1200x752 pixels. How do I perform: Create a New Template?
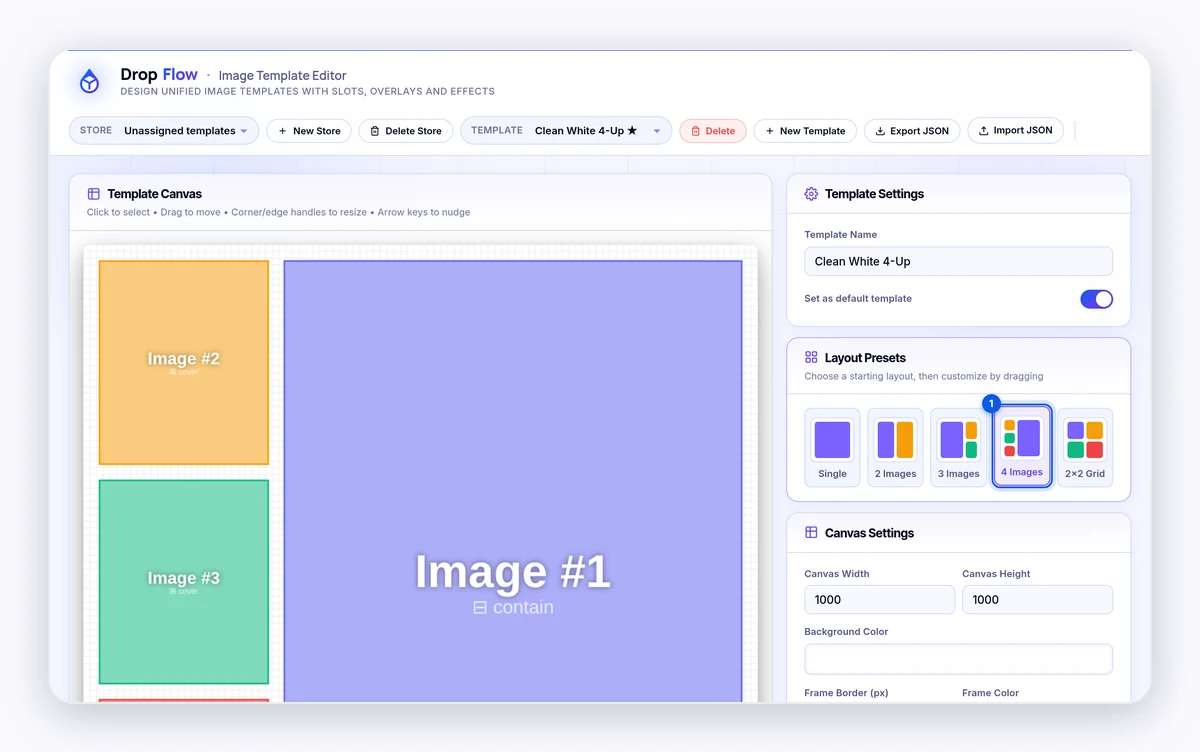tap(805, 131)
